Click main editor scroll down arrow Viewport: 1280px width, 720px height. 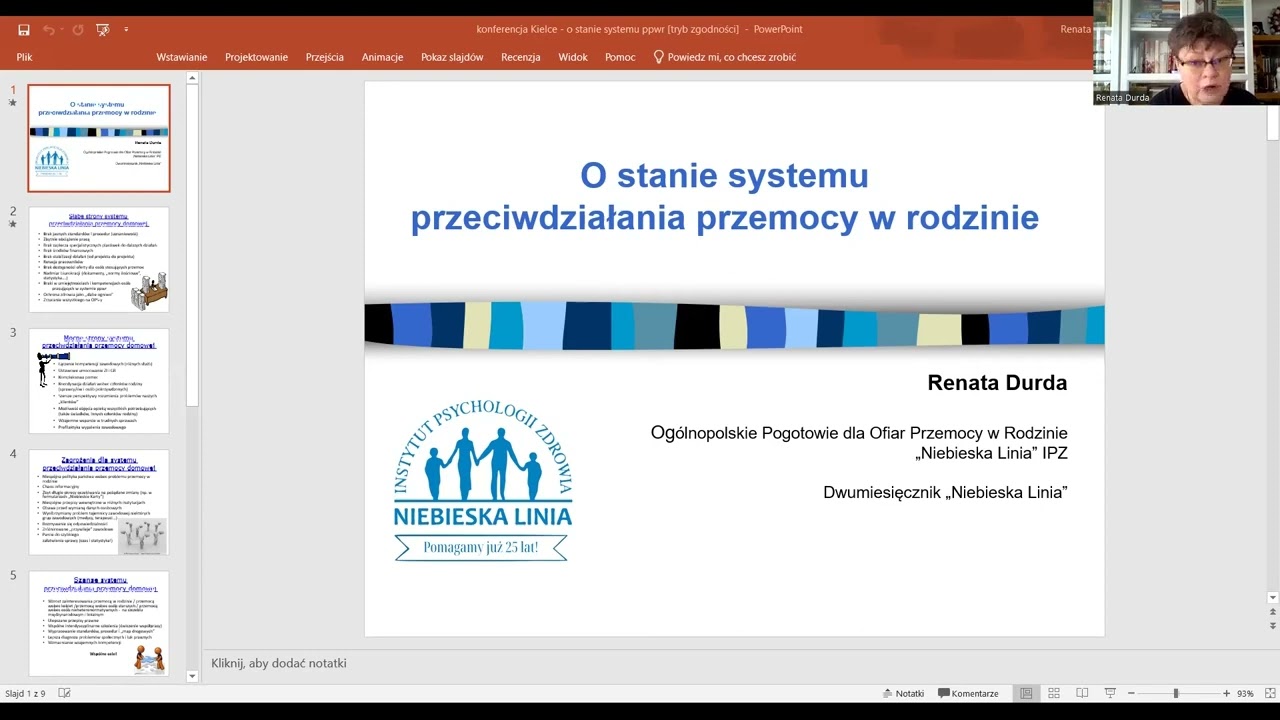[1273, 598]
